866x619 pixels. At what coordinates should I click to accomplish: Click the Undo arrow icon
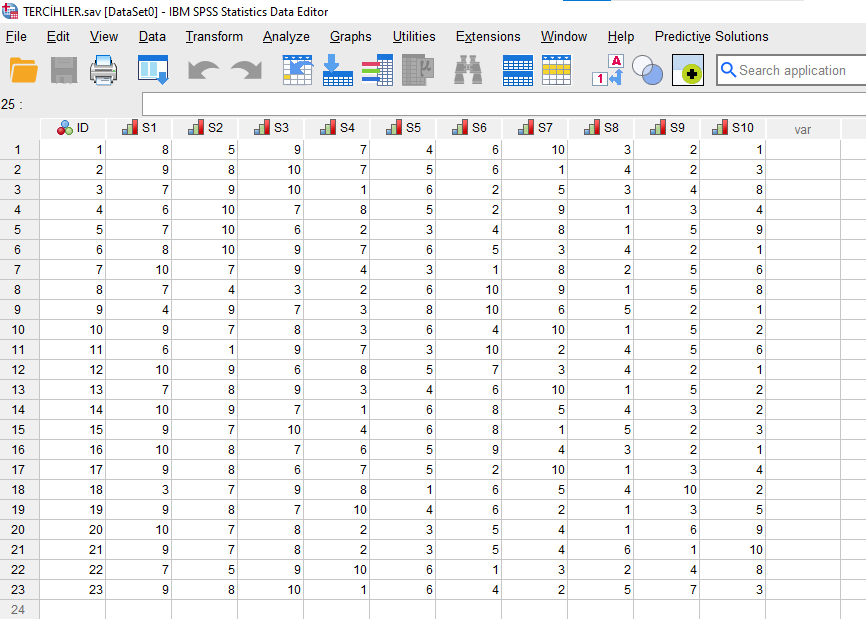pyautogui.click(x=203, y=70)
